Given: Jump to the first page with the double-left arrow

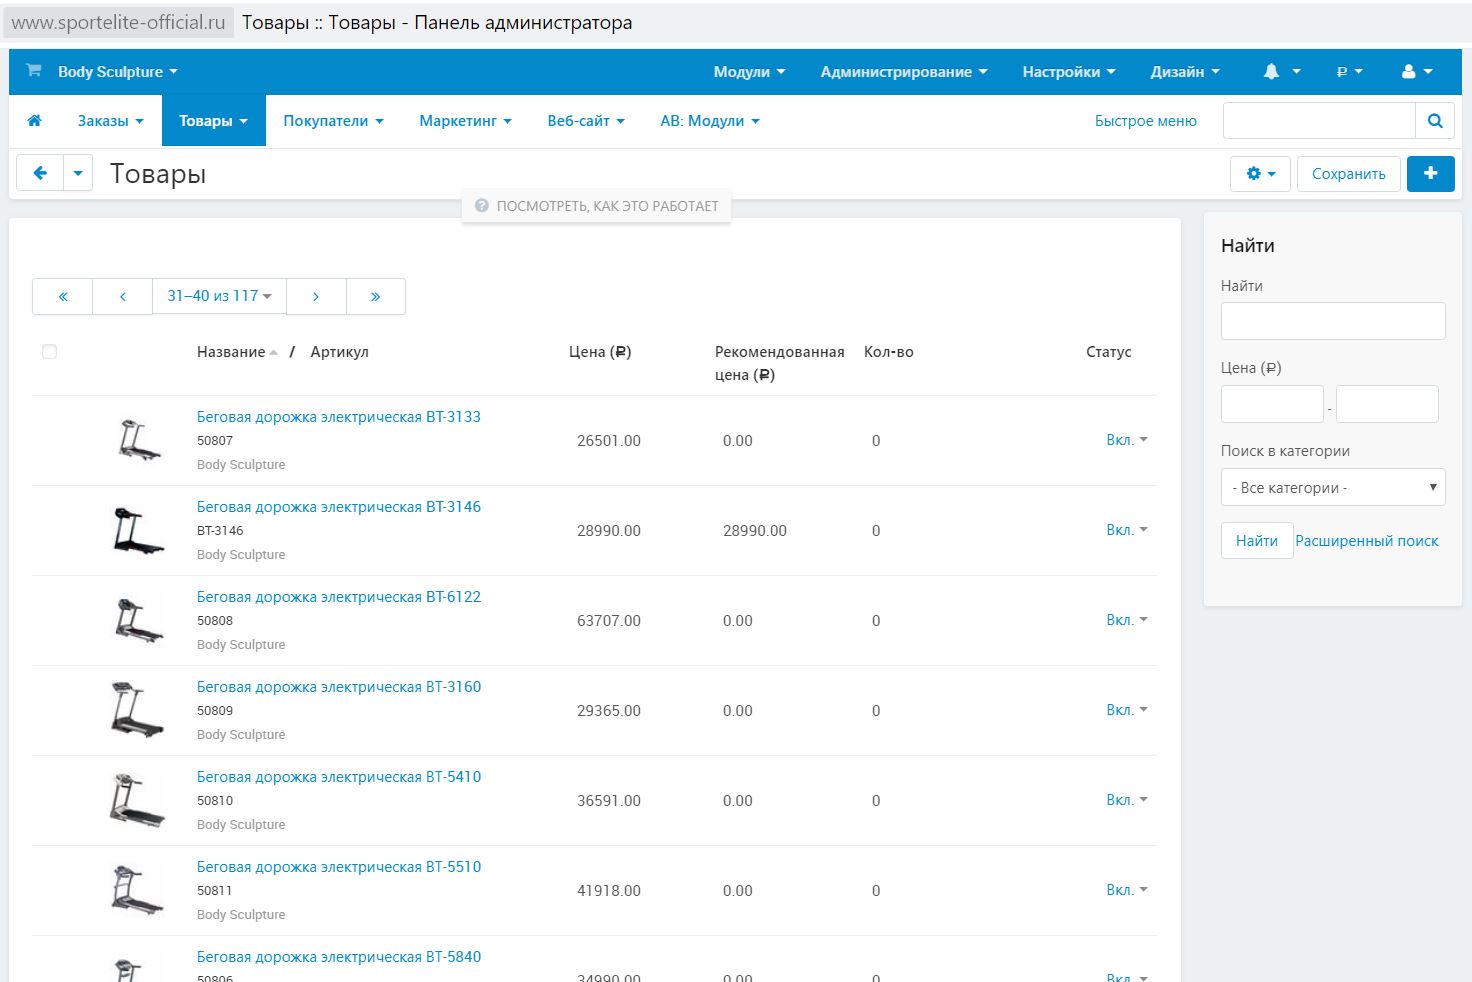Looking at the screenshot, I should [63, 297].
